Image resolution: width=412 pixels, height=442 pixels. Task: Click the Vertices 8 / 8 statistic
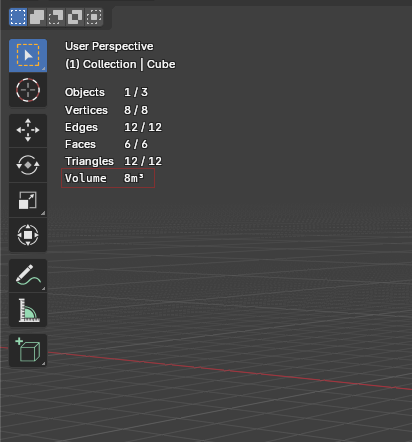click(x=106, y=110)
